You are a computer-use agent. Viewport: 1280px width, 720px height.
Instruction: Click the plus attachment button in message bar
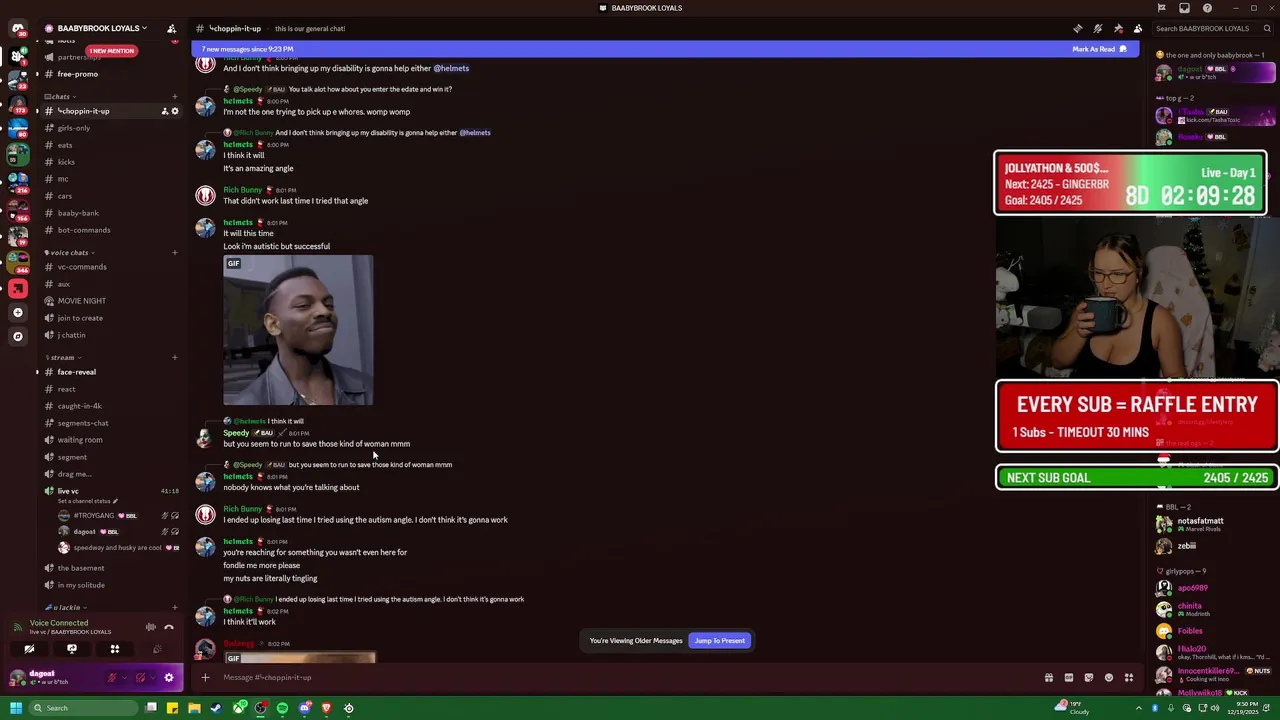pos(205,677)
